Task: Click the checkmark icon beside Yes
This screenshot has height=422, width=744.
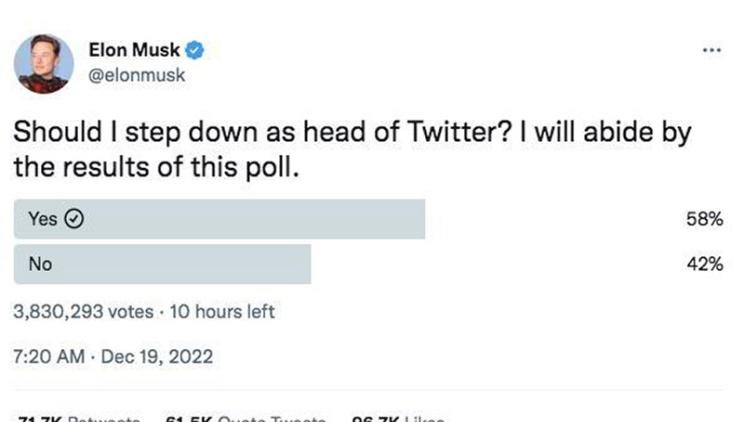Action: [74, 219]
